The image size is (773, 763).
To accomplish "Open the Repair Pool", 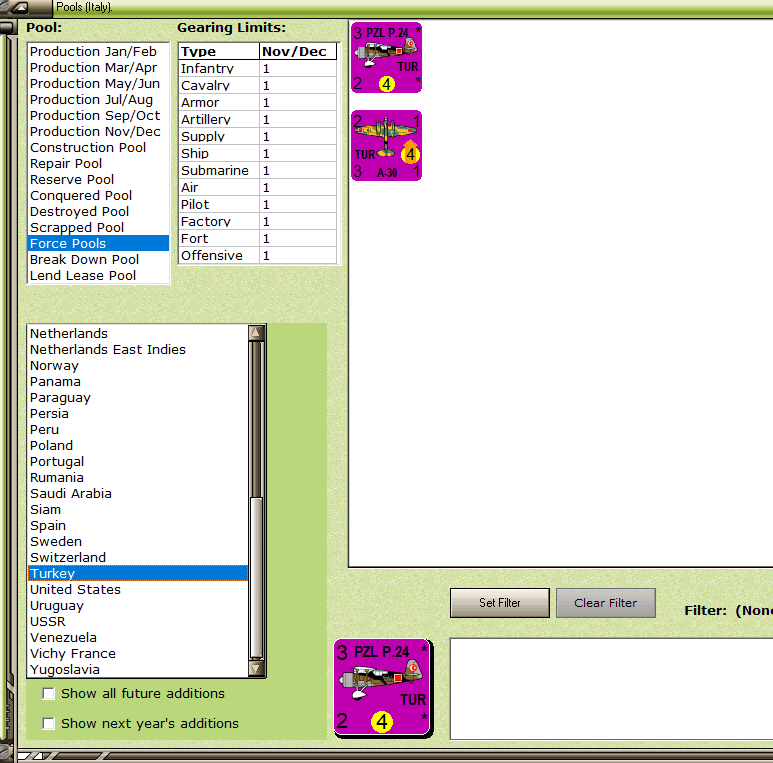I will click(x=99, y=163).
